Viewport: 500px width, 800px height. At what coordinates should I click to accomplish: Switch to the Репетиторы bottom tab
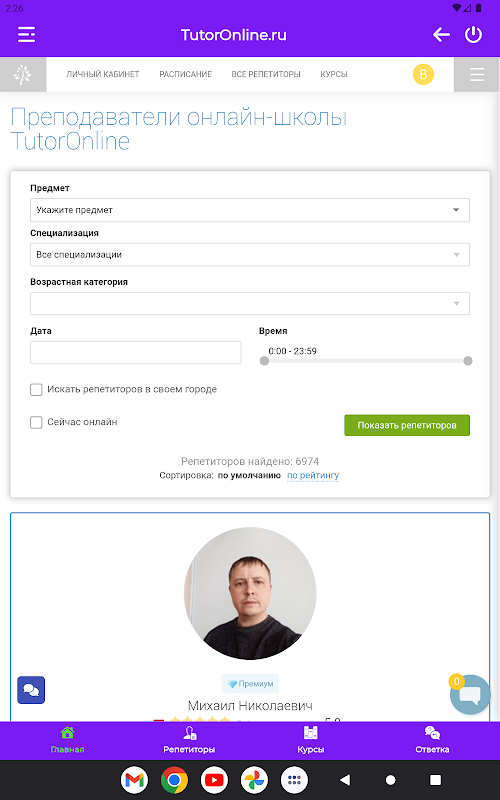tap(189, 740)
